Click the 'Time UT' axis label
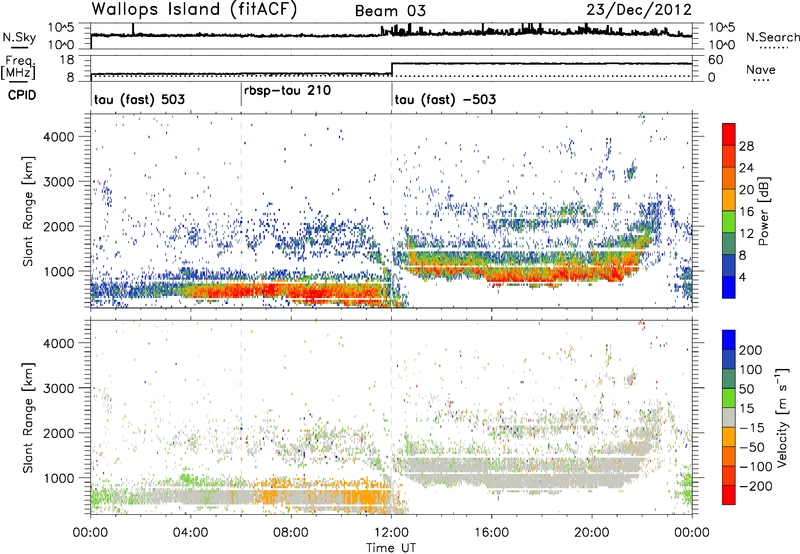Screen dimensions: 800x554 [391, 548]
